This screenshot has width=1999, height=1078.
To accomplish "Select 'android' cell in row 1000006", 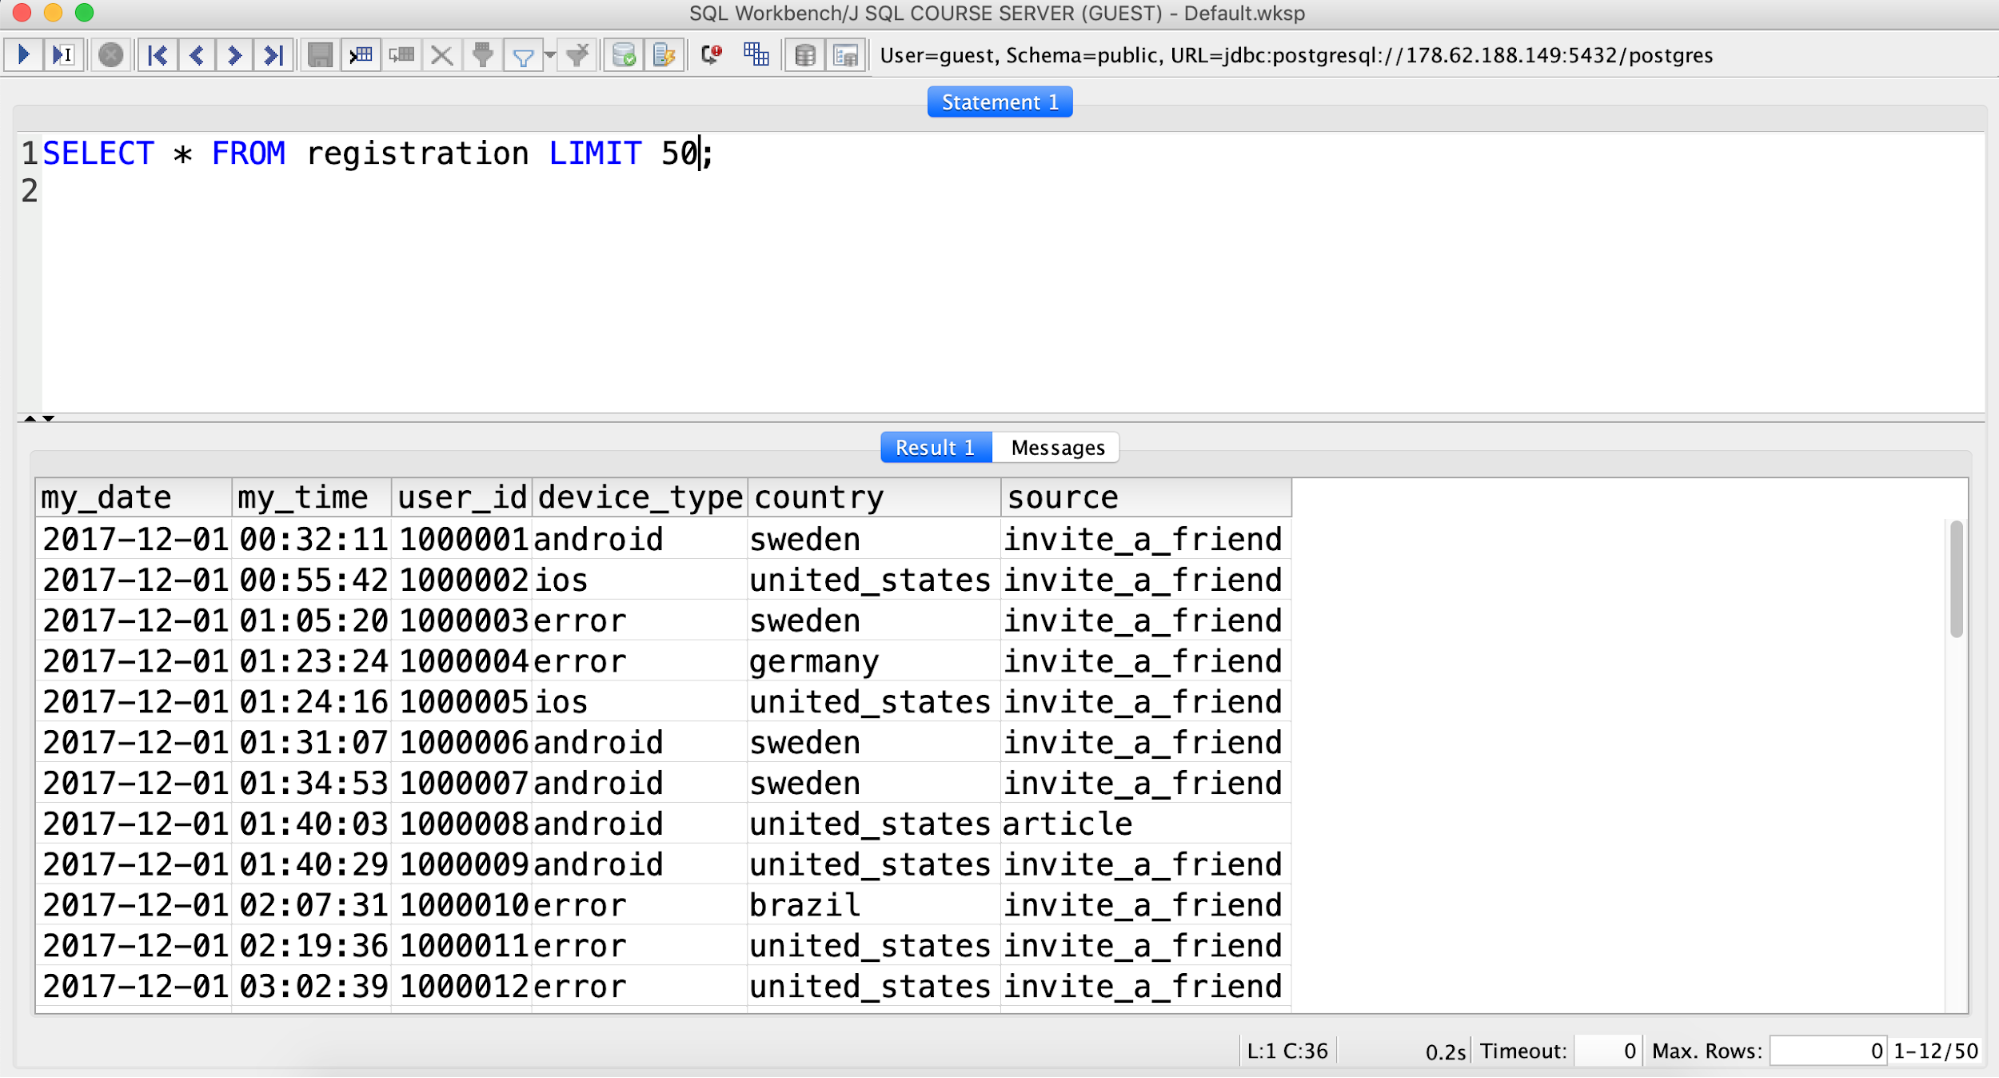I will click(x=640, y=743).
